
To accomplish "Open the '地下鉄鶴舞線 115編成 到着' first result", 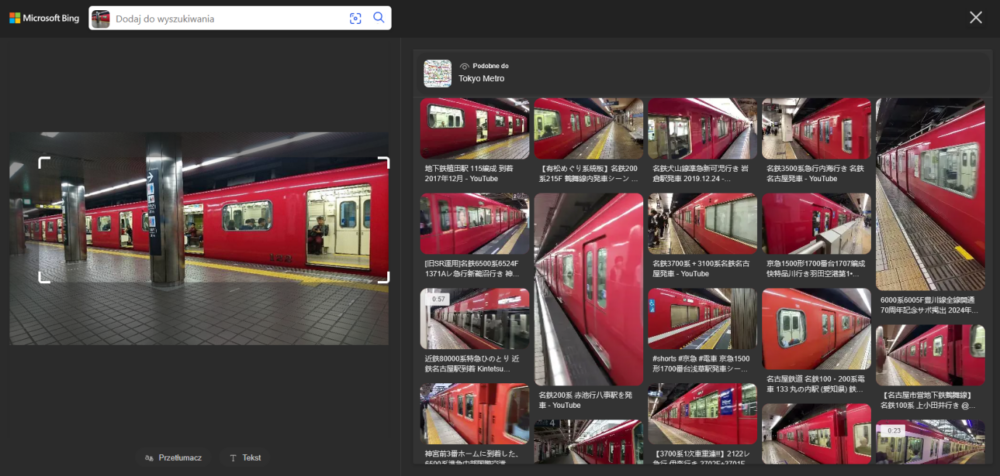I will click(475, 128).
